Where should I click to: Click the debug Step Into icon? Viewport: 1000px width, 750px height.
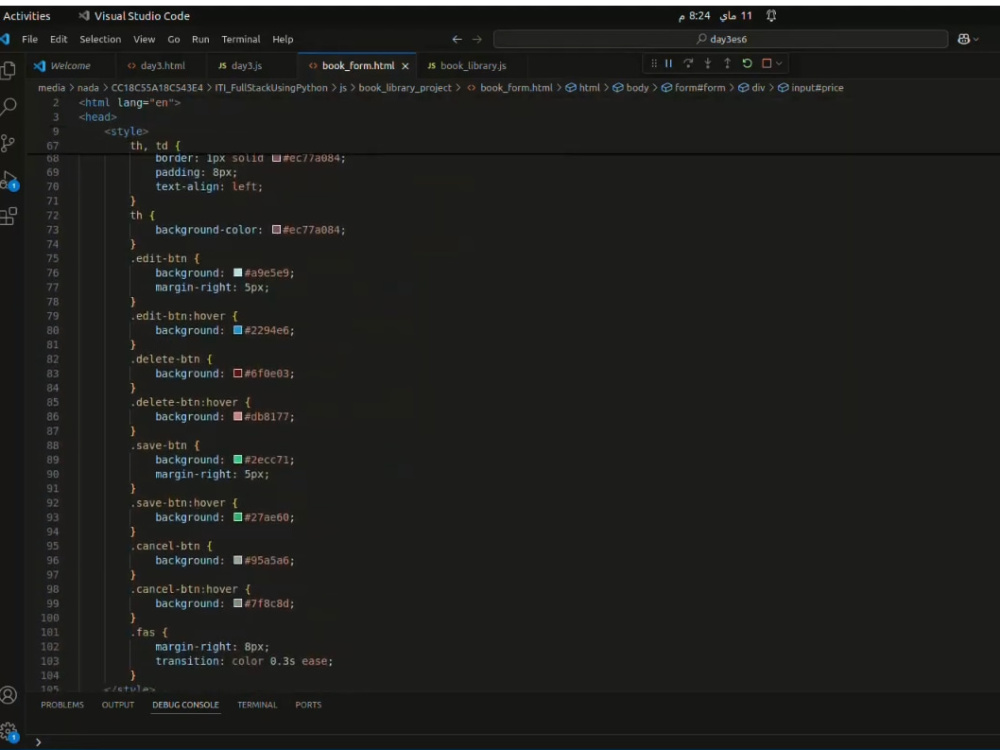pyautogui.click(x=707, y=63)
